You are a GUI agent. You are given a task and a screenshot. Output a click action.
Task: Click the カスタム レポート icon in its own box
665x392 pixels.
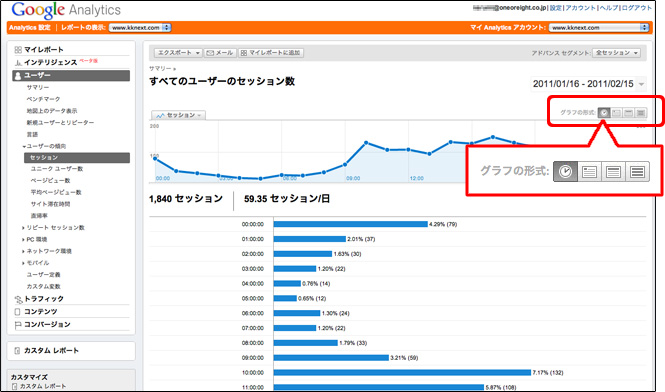click(x=17, y=351)
